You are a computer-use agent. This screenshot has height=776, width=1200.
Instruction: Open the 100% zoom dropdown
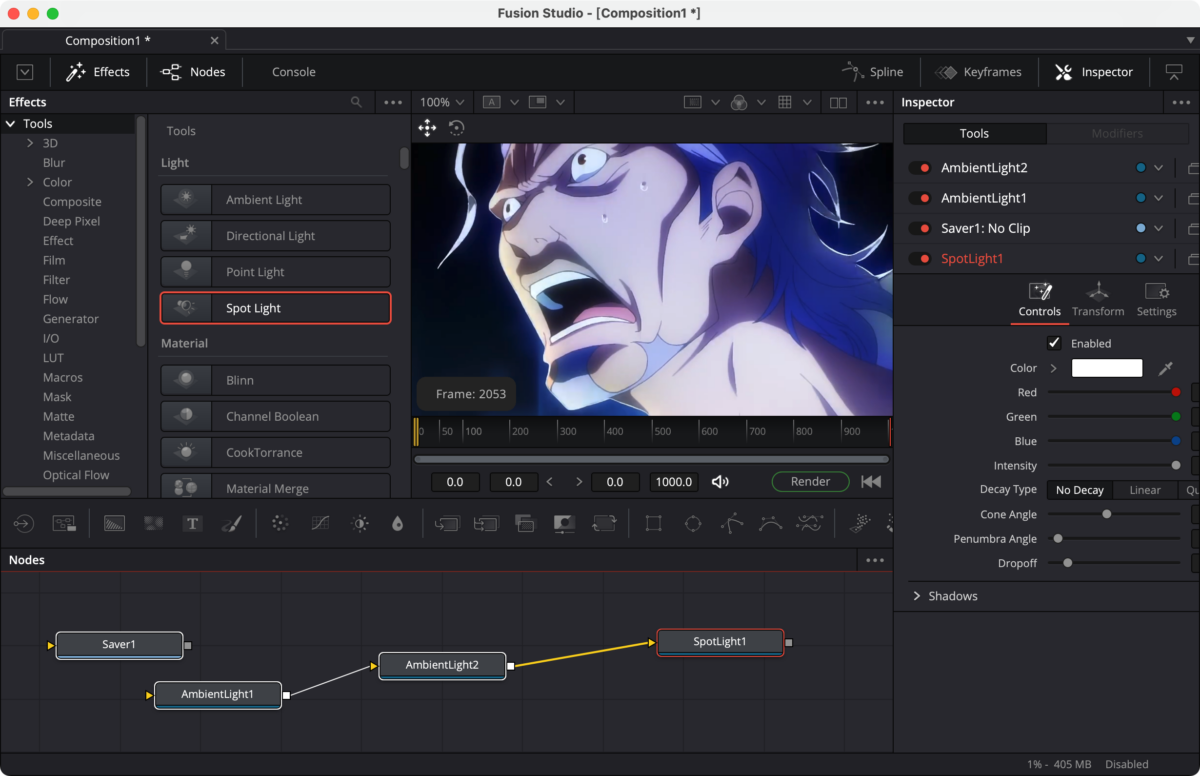pos(442,102)
